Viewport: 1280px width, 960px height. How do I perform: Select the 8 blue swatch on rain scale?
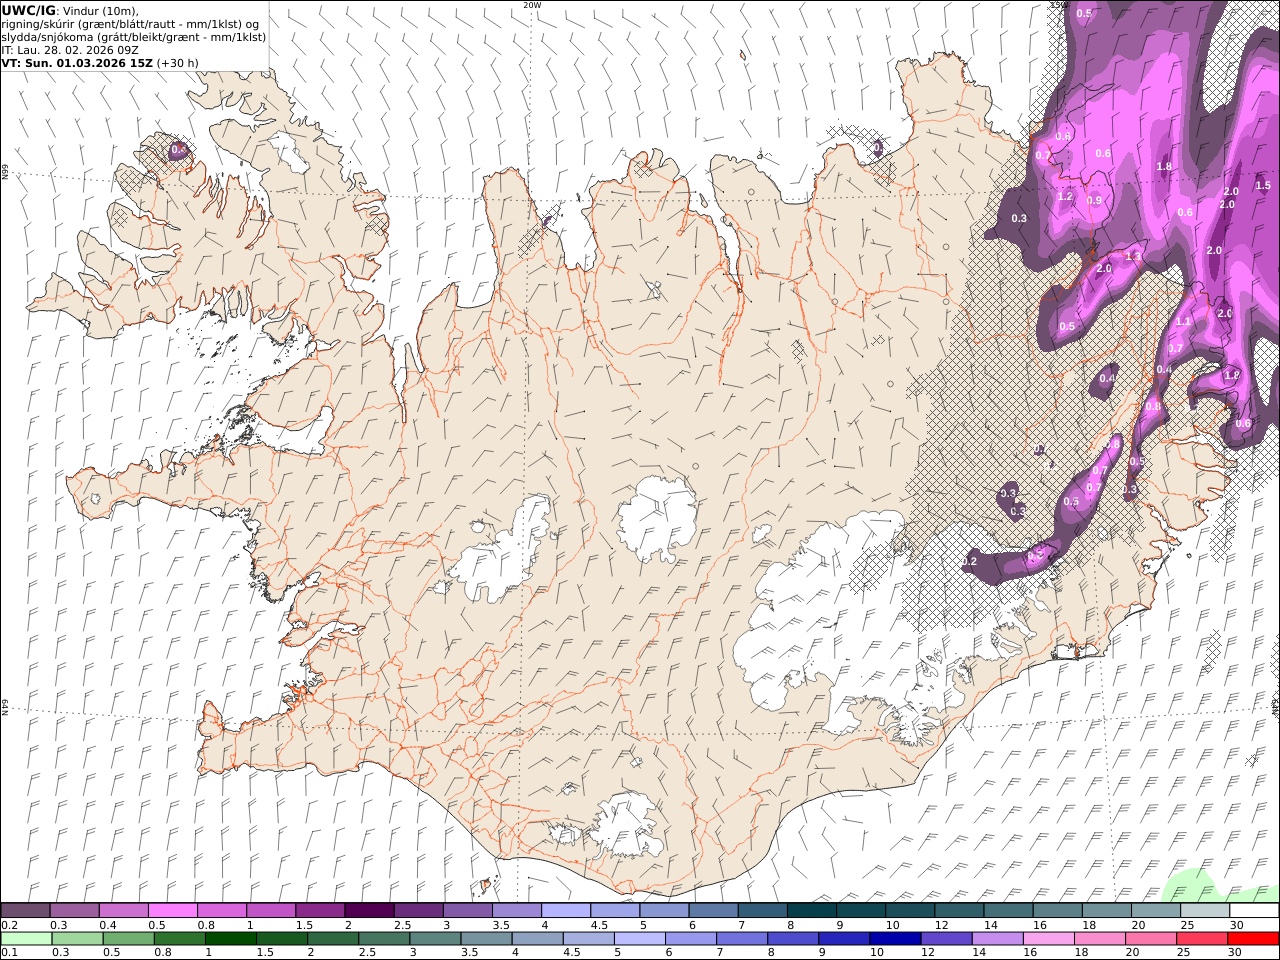793,938
